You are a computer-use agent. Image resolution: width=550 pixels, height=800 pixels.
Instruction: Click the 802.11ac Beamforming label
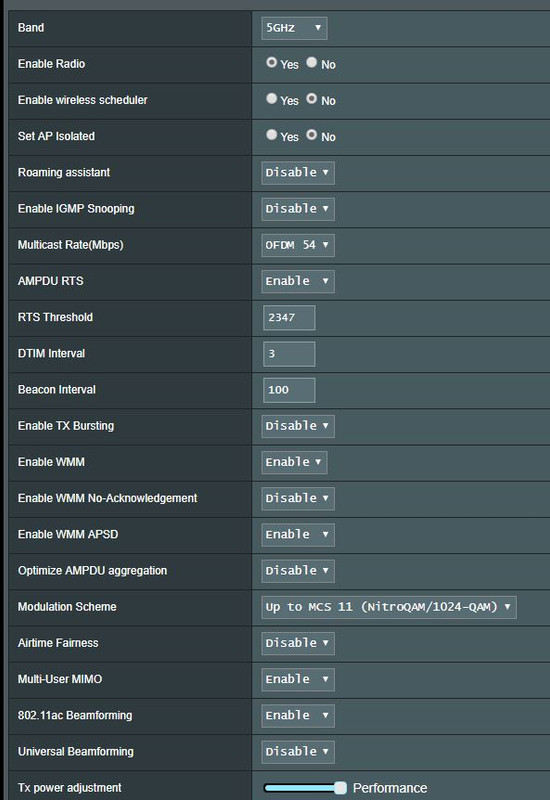click(75, 716)
